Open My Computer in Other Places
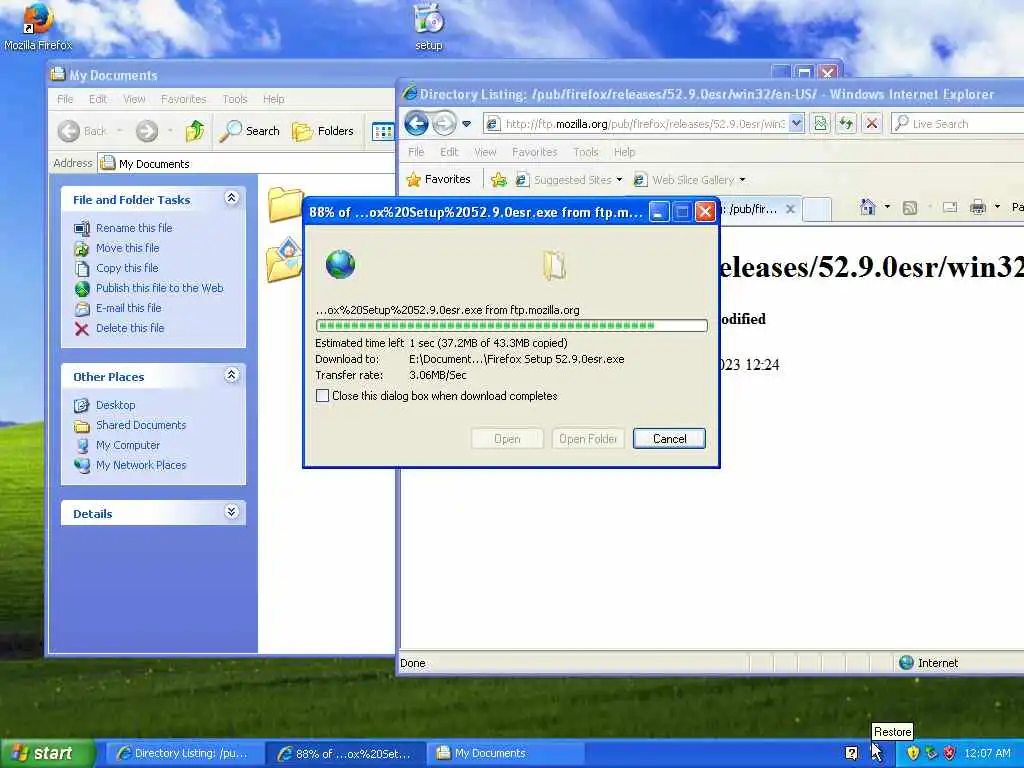Screen dimensions: 1024x768 [x=128, y=445]
